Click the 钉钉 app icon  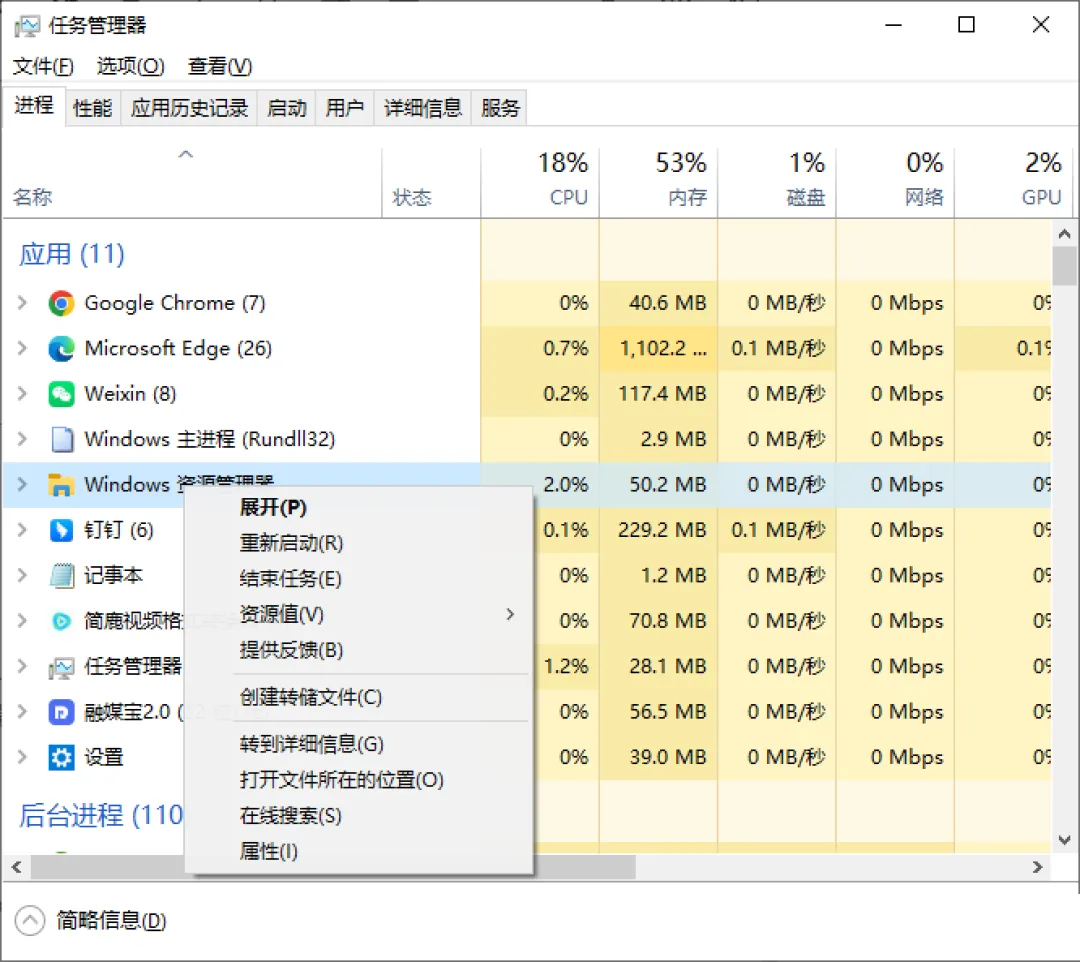(x=62, y=530)
